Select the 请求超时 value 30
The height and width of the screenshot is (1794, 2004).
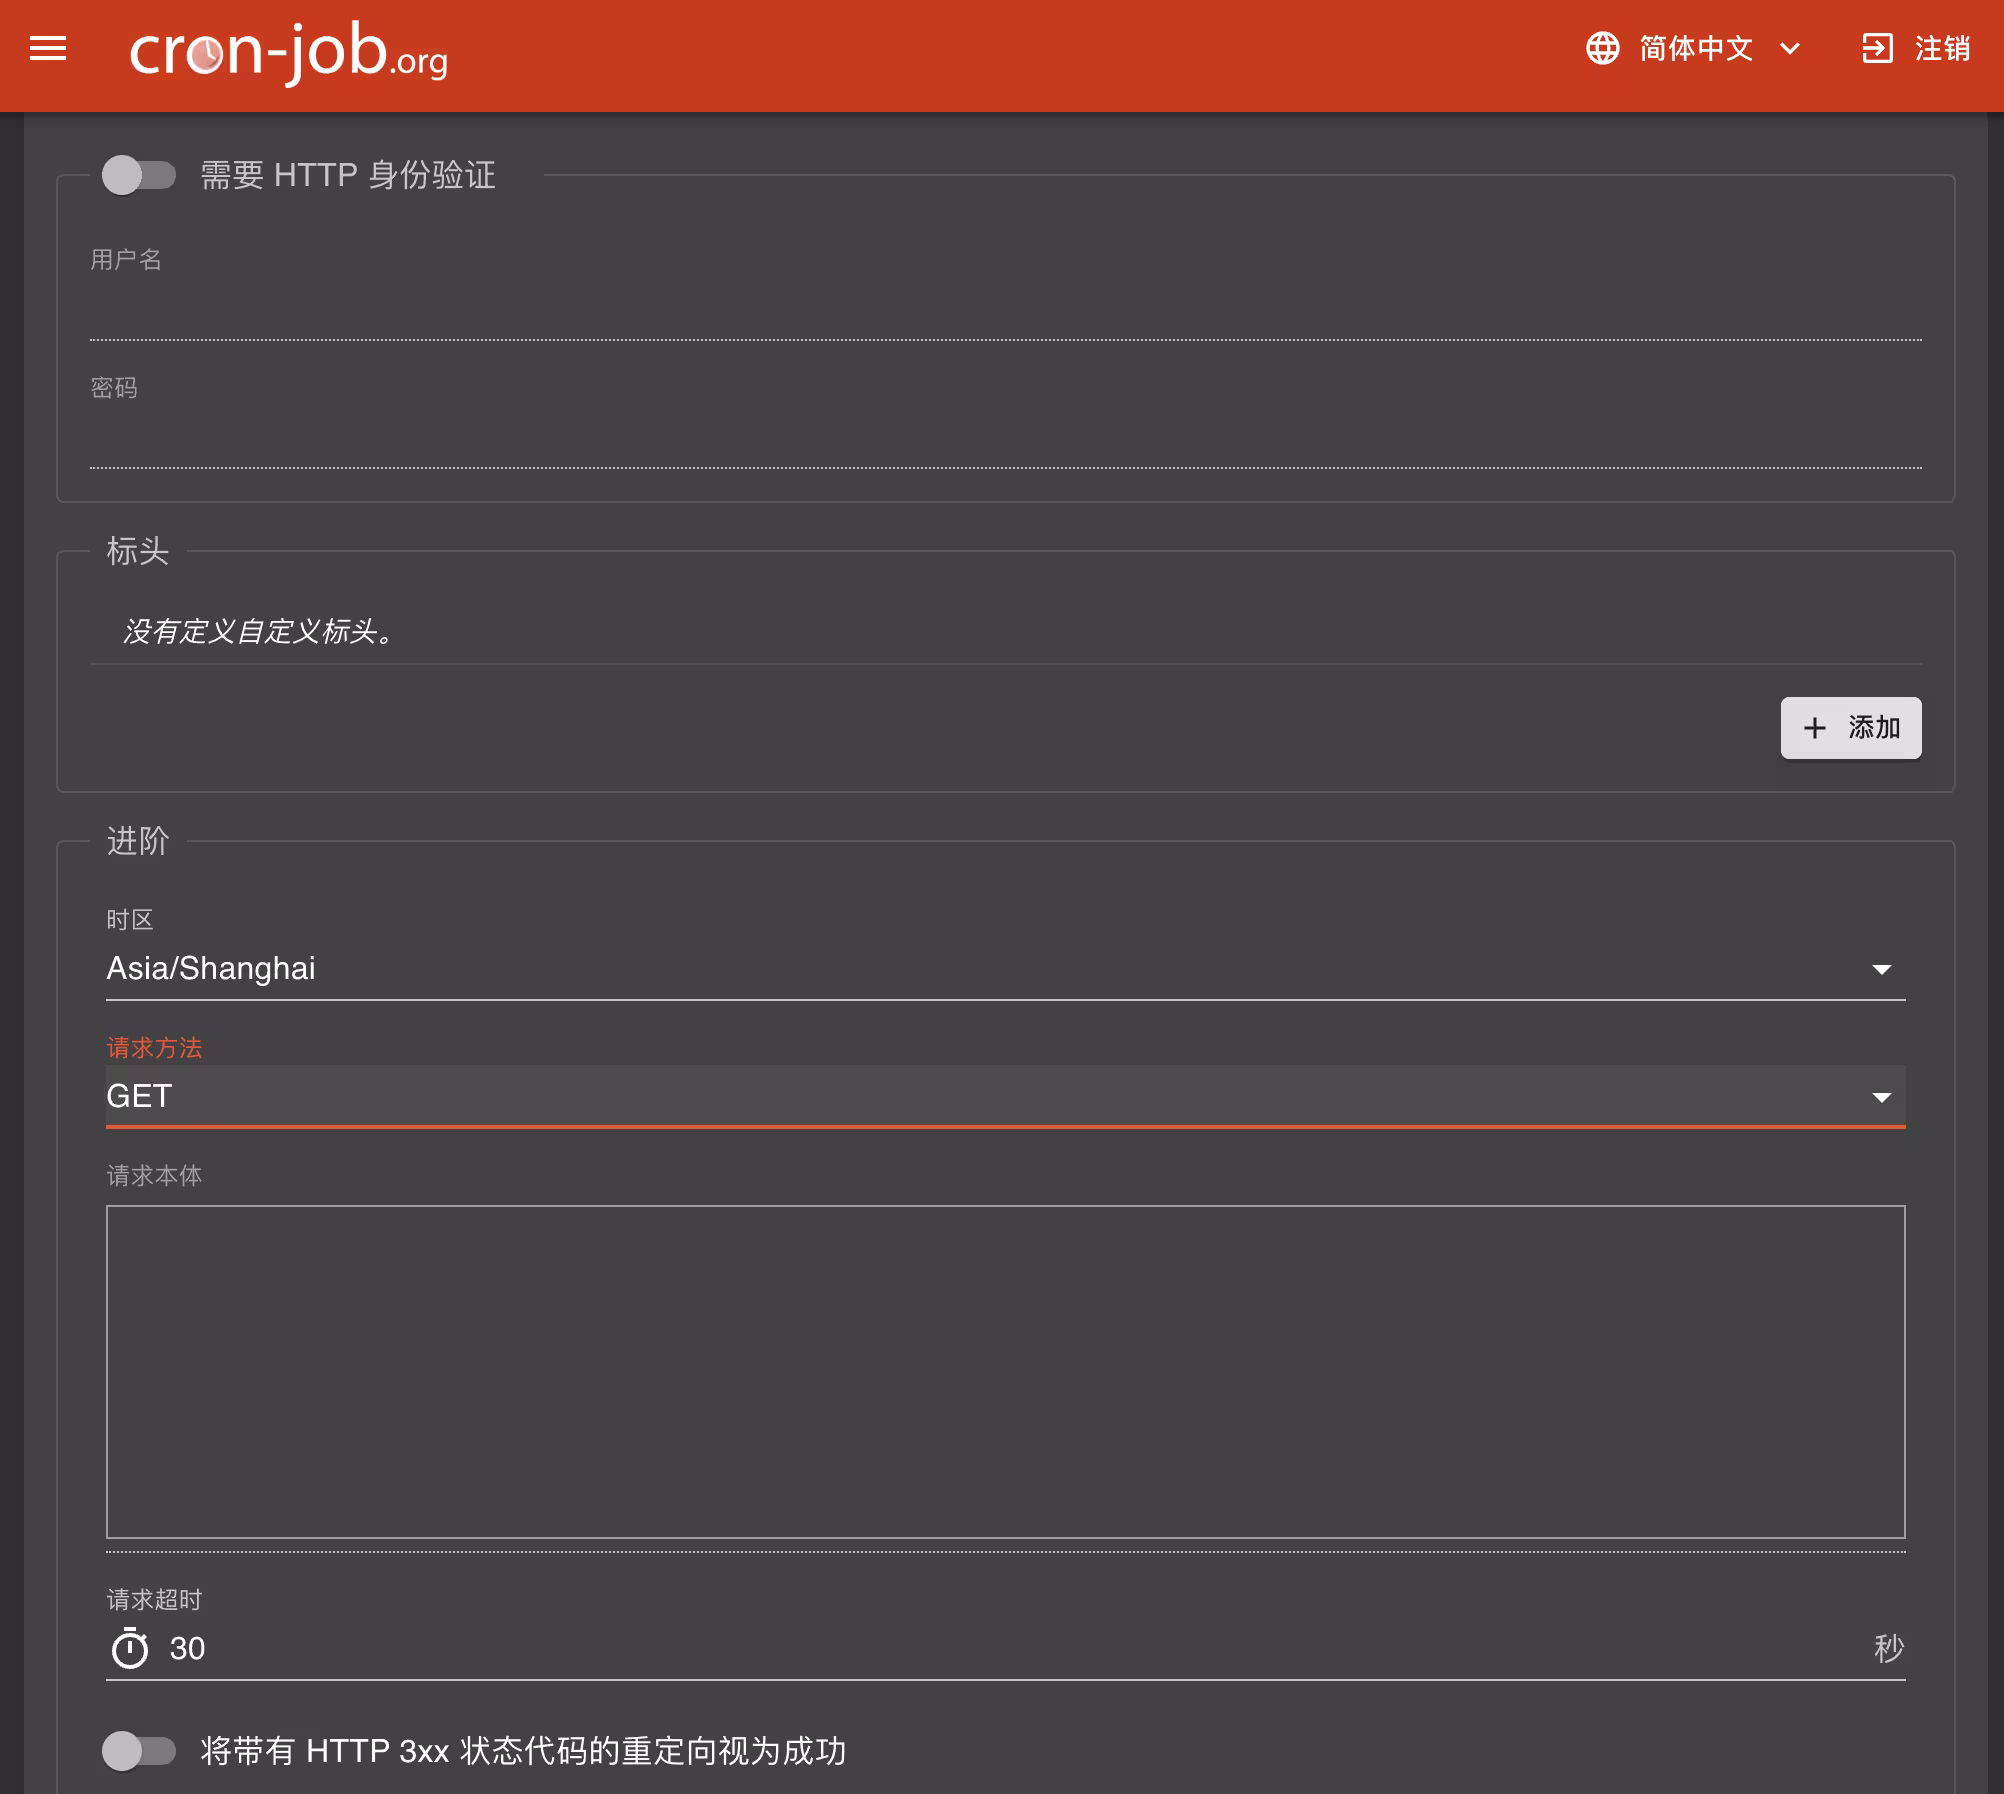point(188,1649)
